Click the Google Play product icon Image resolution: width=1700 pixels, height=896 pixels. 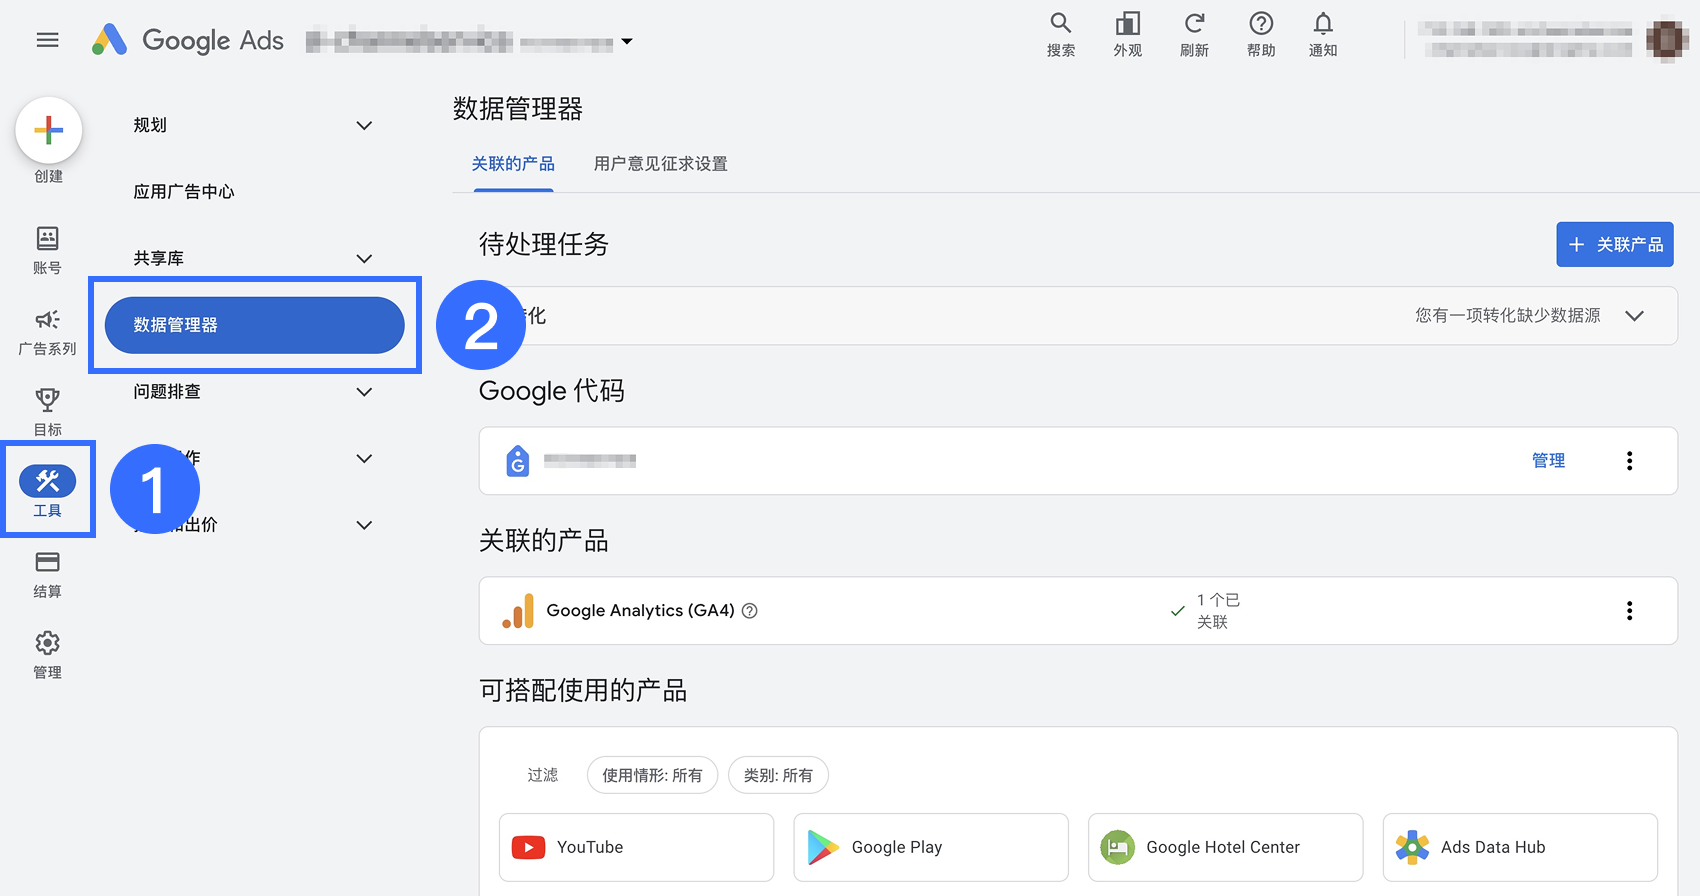pyautogui.click(x=823, y=847)
